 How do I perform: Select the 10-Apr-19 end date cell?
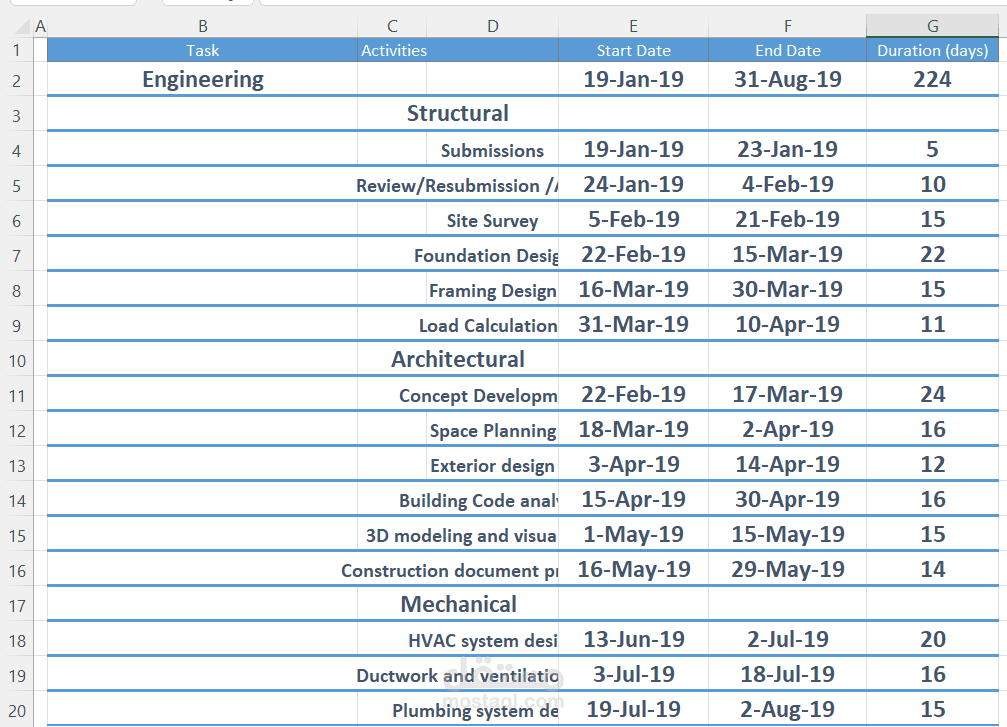[787, 324]
